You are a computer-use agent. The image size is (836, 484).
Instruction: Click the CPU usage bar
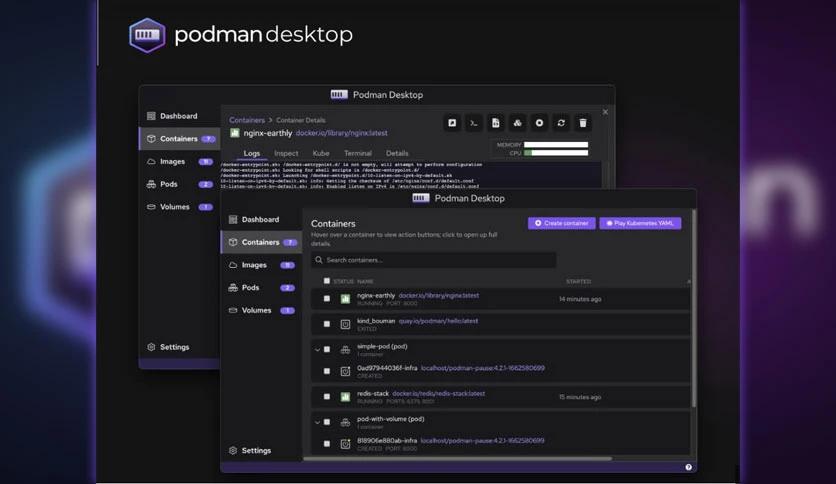556,153
